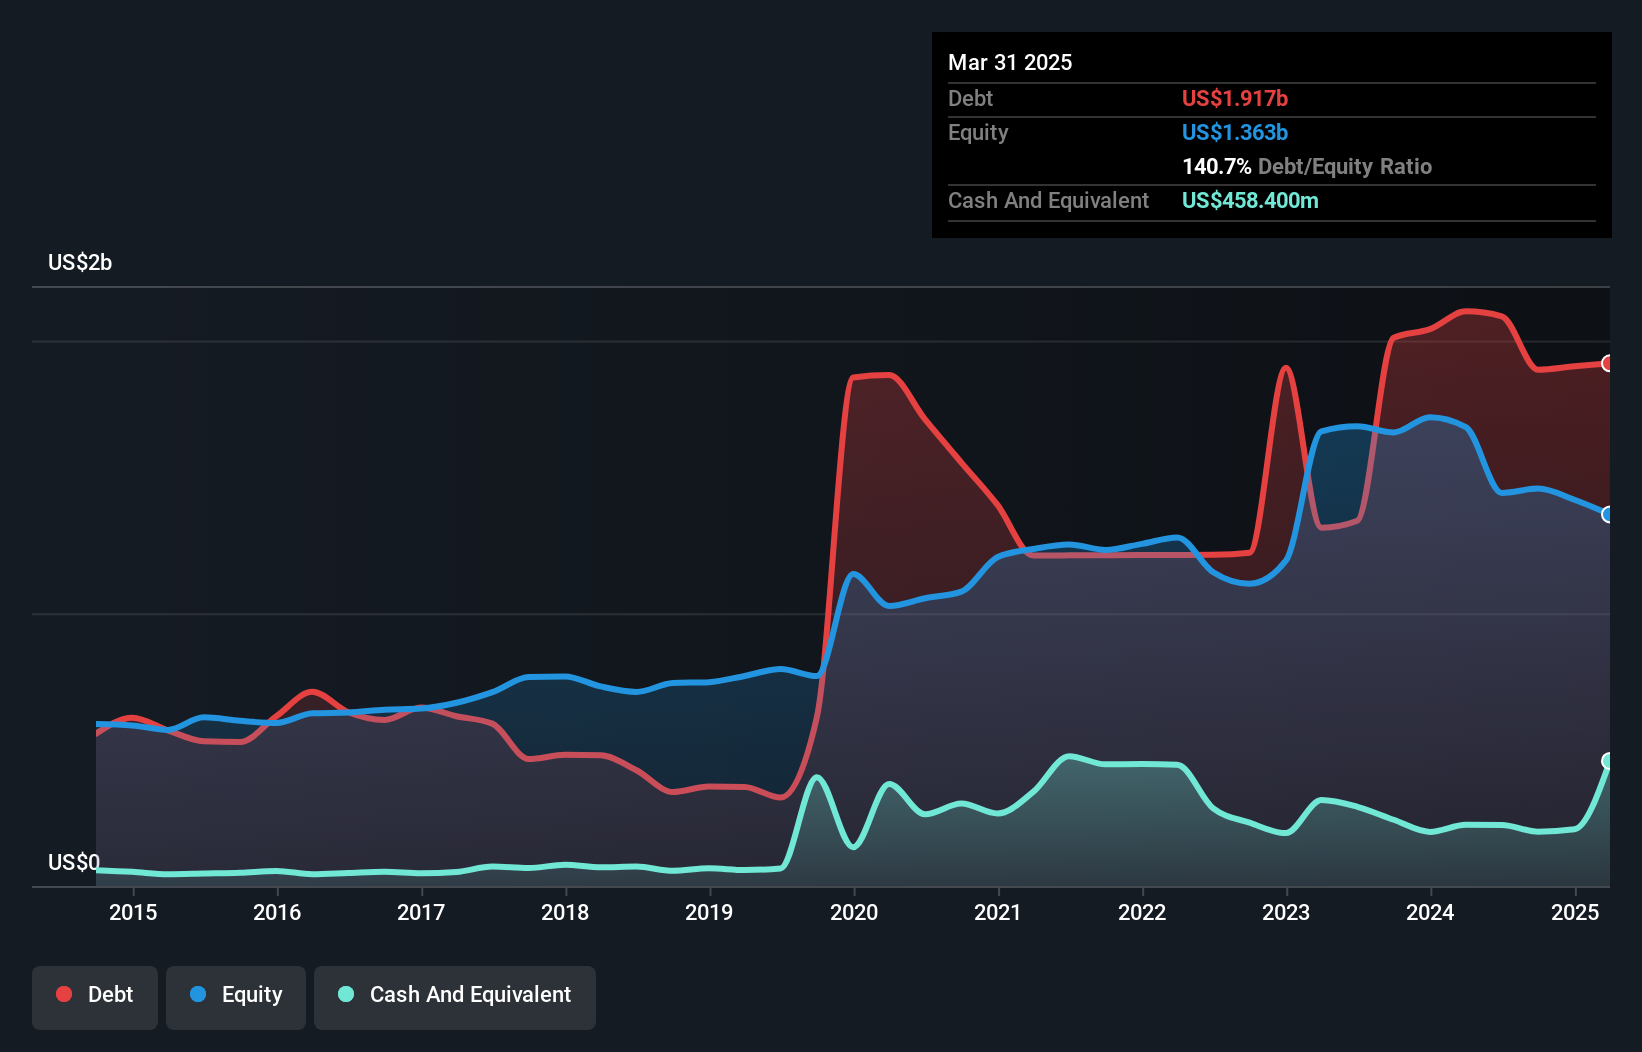Toggle the Equity series legend button
The height and width of the screenshot is (1052, 1642).
(236, 997)
